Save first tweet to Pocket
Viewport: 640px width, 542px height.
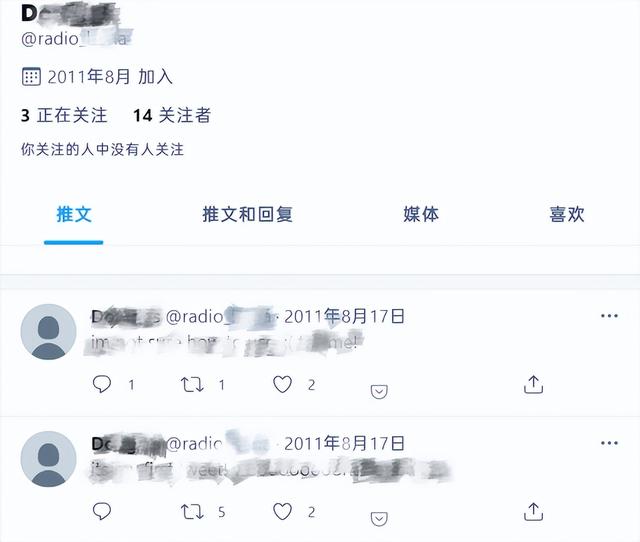379,391
